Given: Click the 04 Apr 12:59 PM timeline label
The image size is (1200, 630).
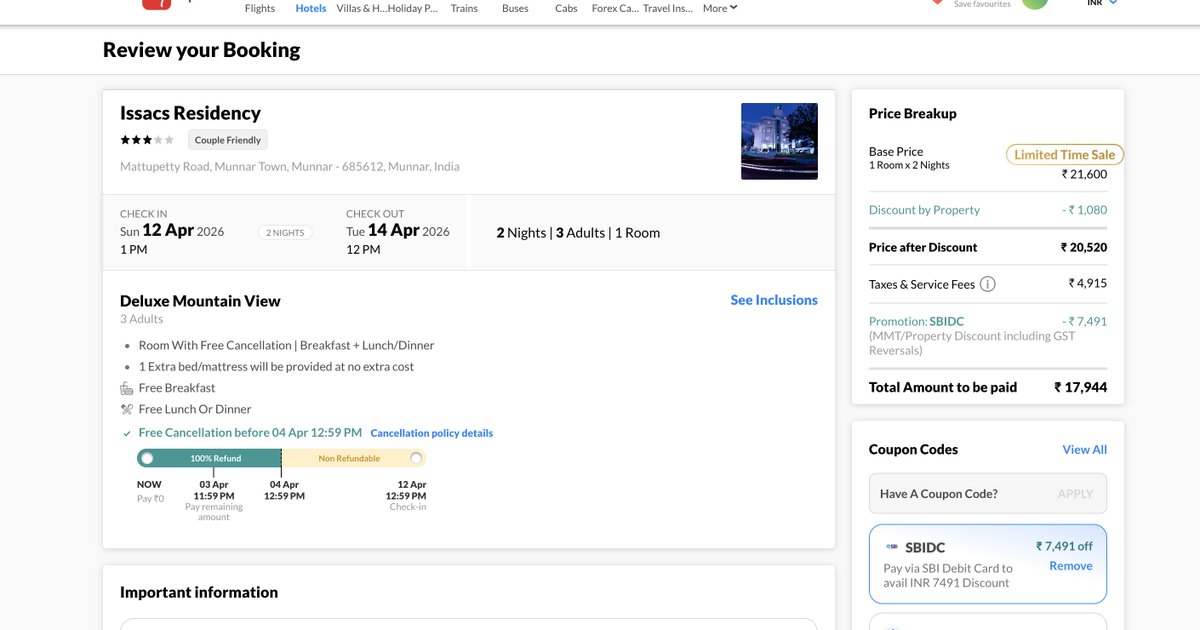Looking at the screenshot, I should (x=284, y=490).
